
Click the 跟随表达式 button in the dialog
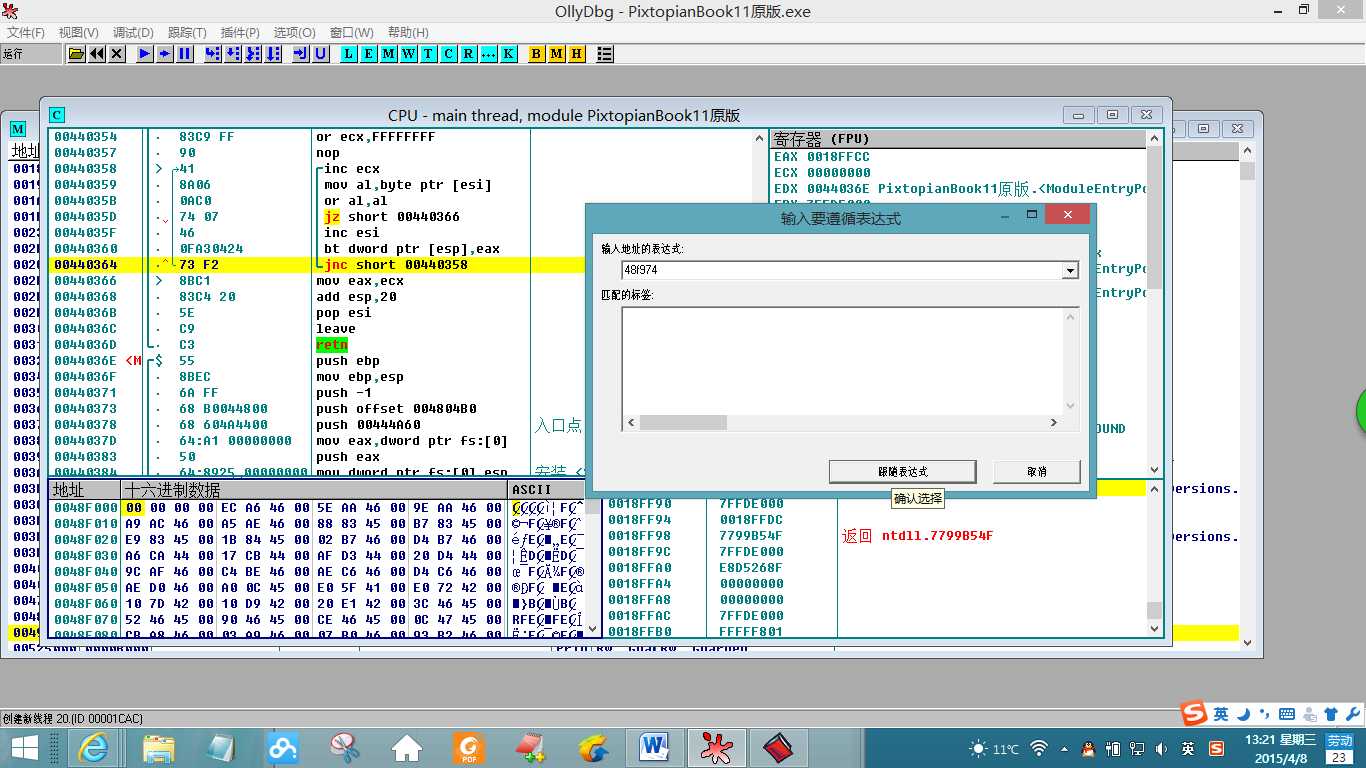902,471
